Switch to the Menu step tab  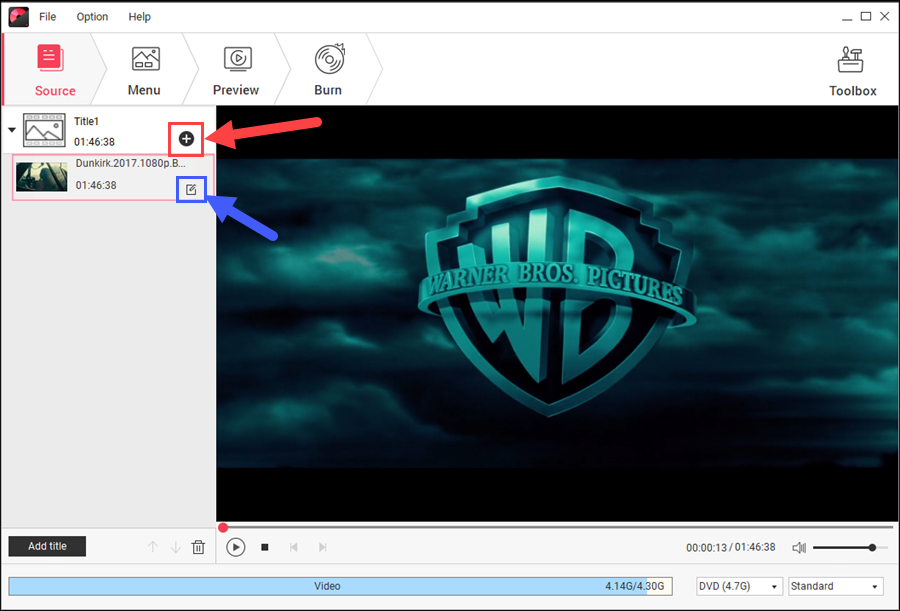tap(145, 69)
